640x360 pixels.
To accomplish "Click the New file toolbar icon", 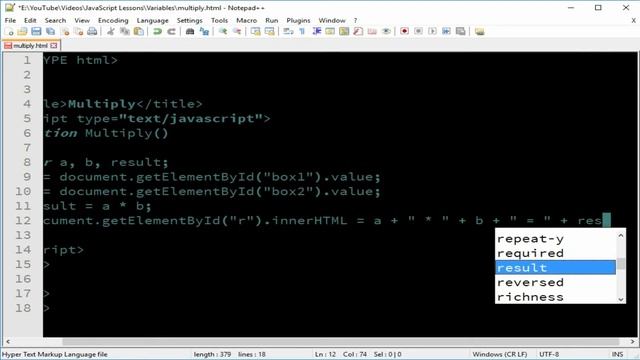I will tap(9, 31).
